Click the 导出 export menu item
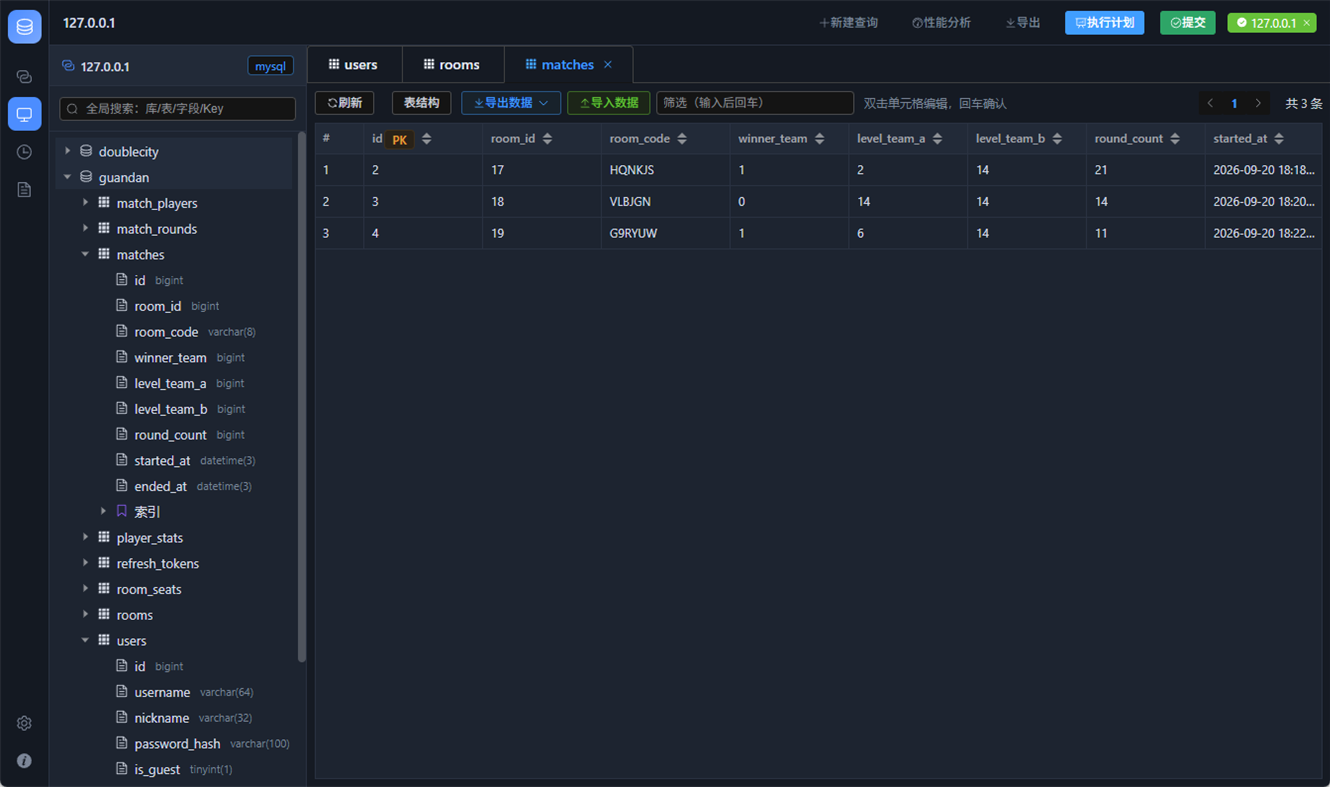 pos(1023,23)
